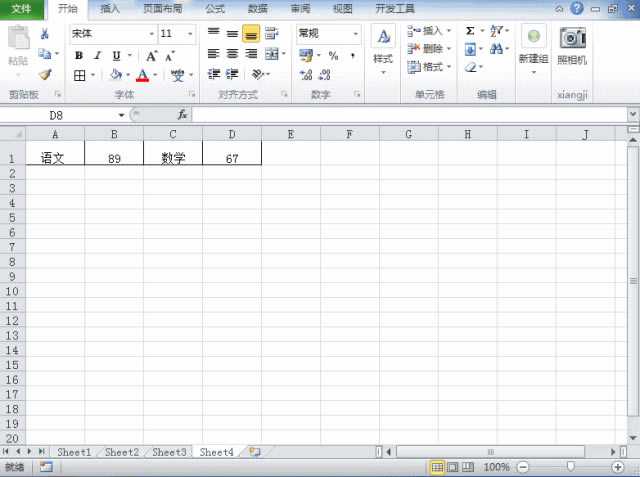Screen dimensions: 640x477
Task: Switch to 数据 tab
Action: (258, 9)
